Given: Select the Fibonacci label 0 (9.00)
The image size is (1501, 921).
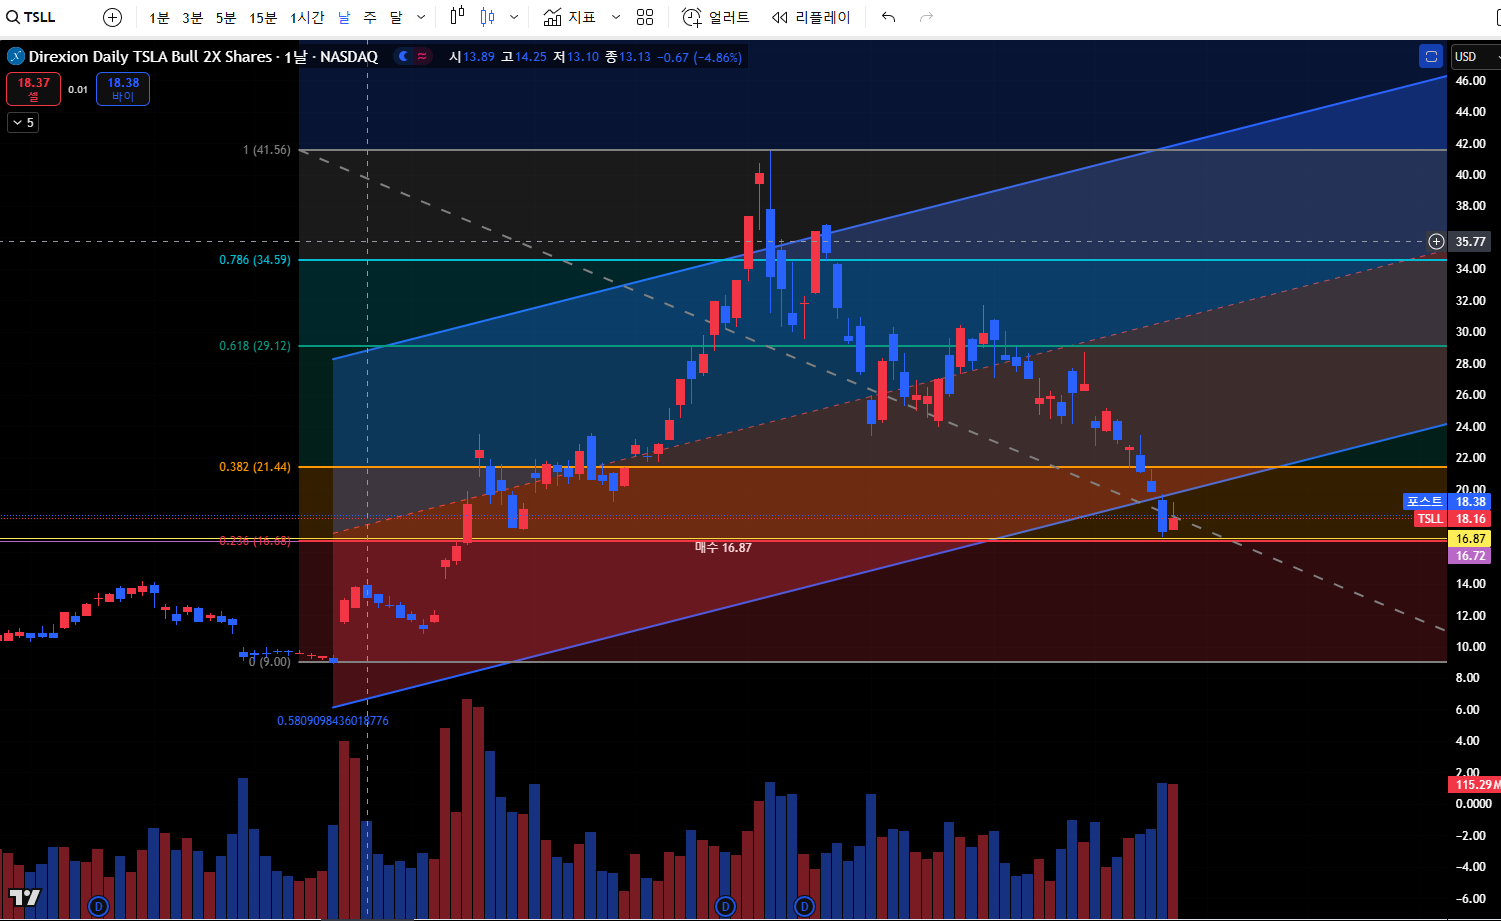Looking at the screenshot, I should point(269,662).
